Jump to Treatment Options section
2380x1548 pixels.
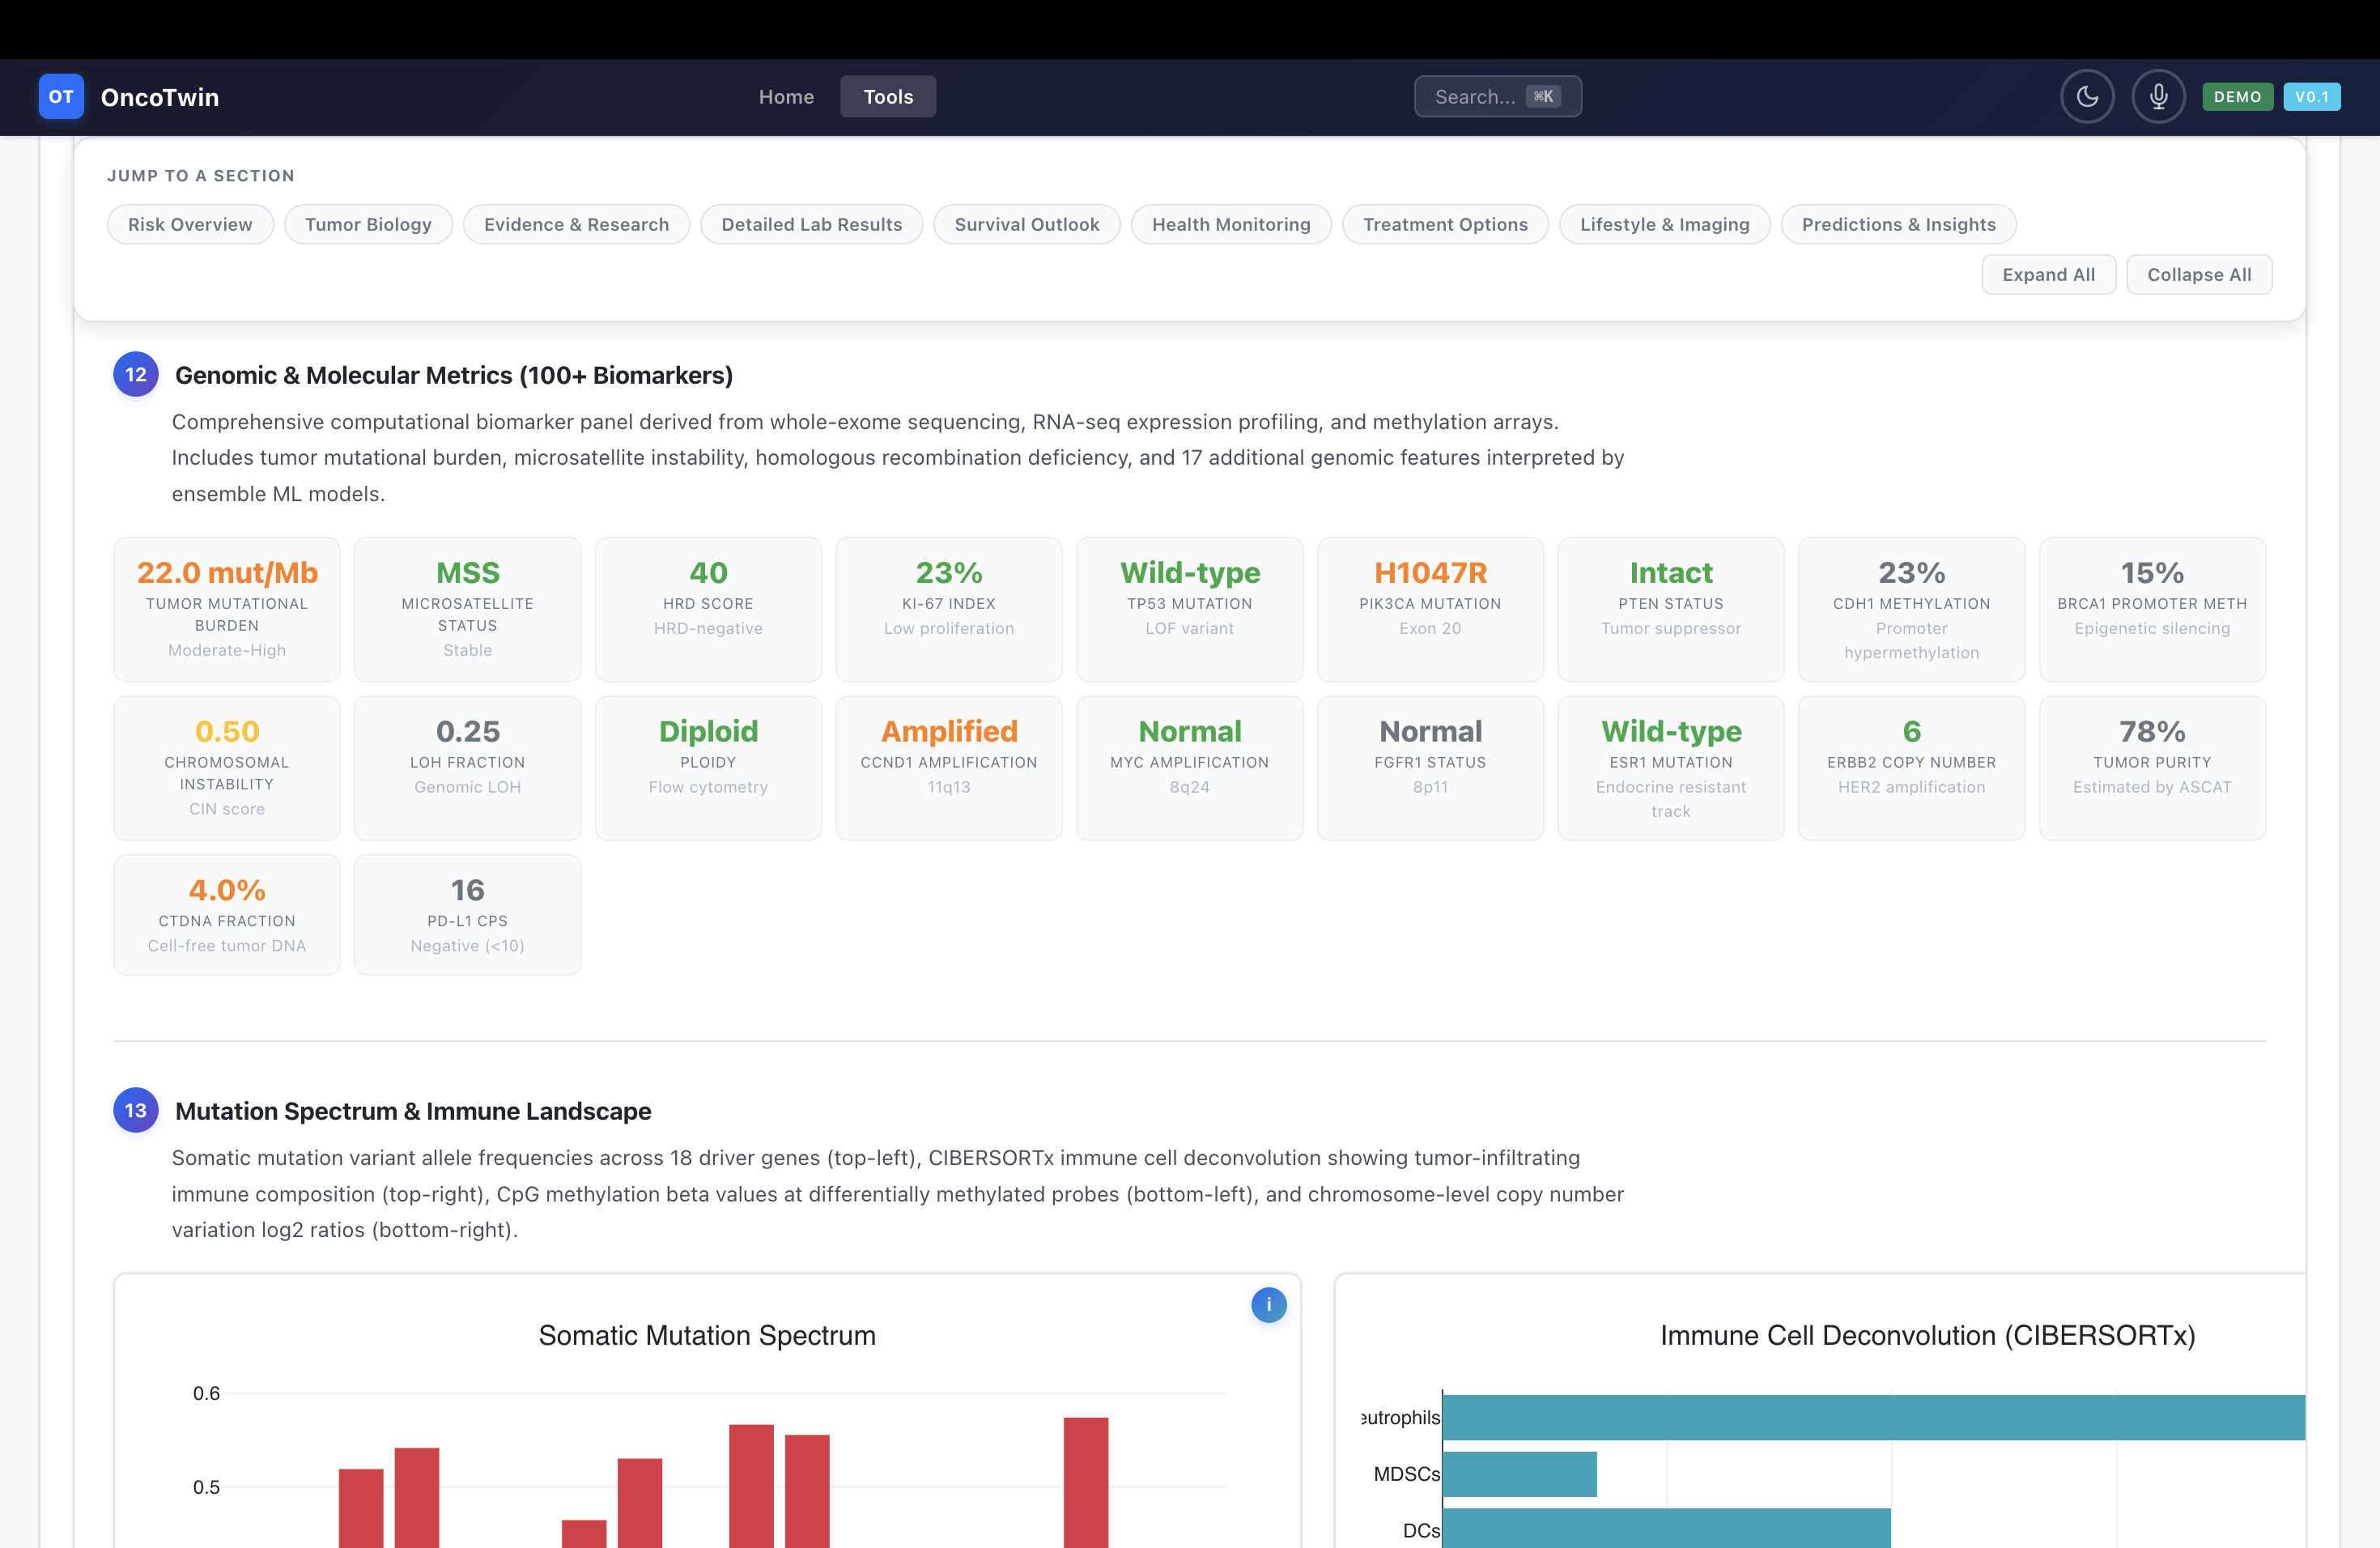click(1444, 225)
